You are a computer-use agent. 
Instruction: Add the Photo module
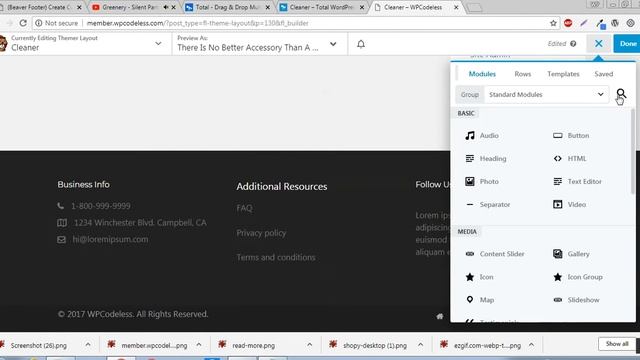point(482,181)
